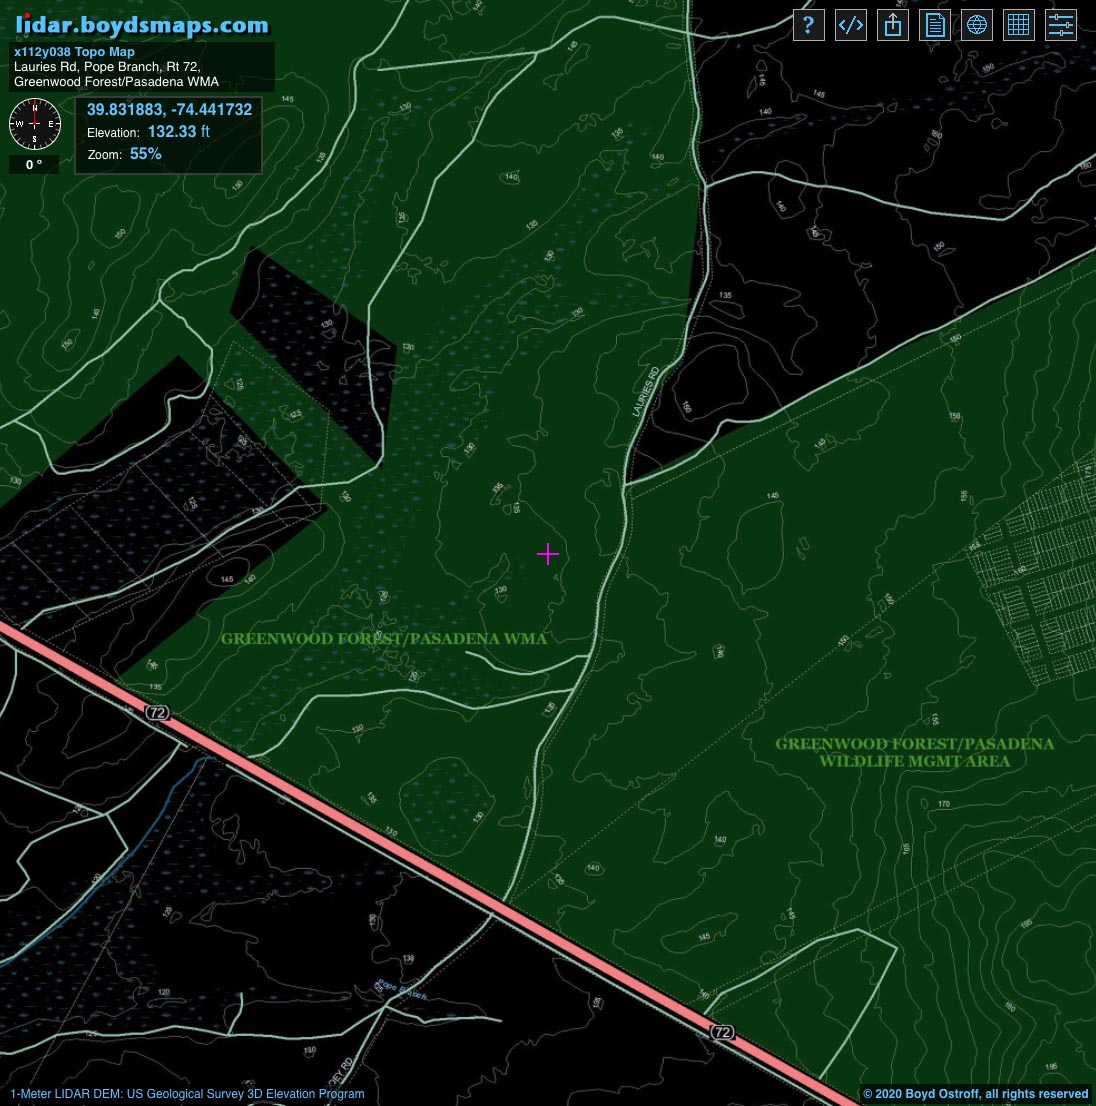Click the coordinates 39.831883, -74.441732
The height and width of the screenshot is (1106, 1096).
click(x=169, y=109)
